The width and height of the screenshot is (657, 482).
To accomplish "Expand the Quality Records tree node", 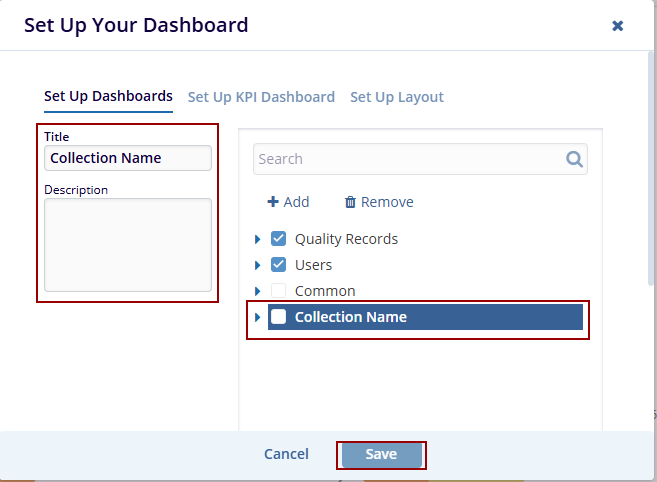I will click(x=258, y=239).
